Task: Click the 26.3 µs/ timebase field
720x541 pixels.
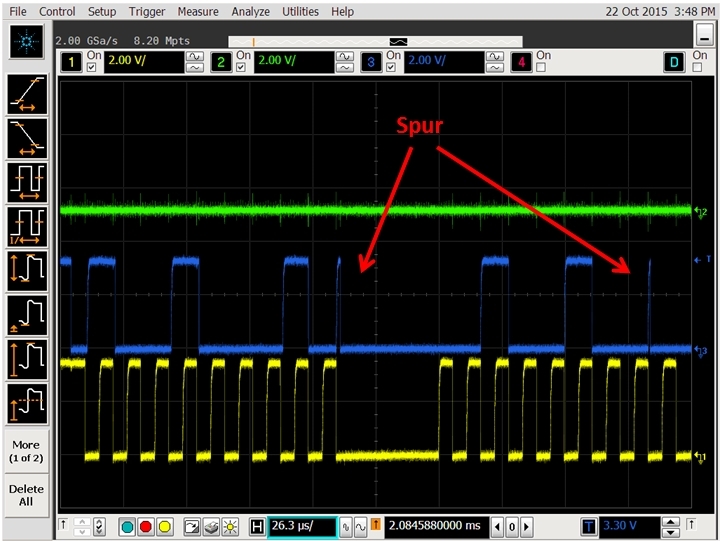Action: [302, 527]
